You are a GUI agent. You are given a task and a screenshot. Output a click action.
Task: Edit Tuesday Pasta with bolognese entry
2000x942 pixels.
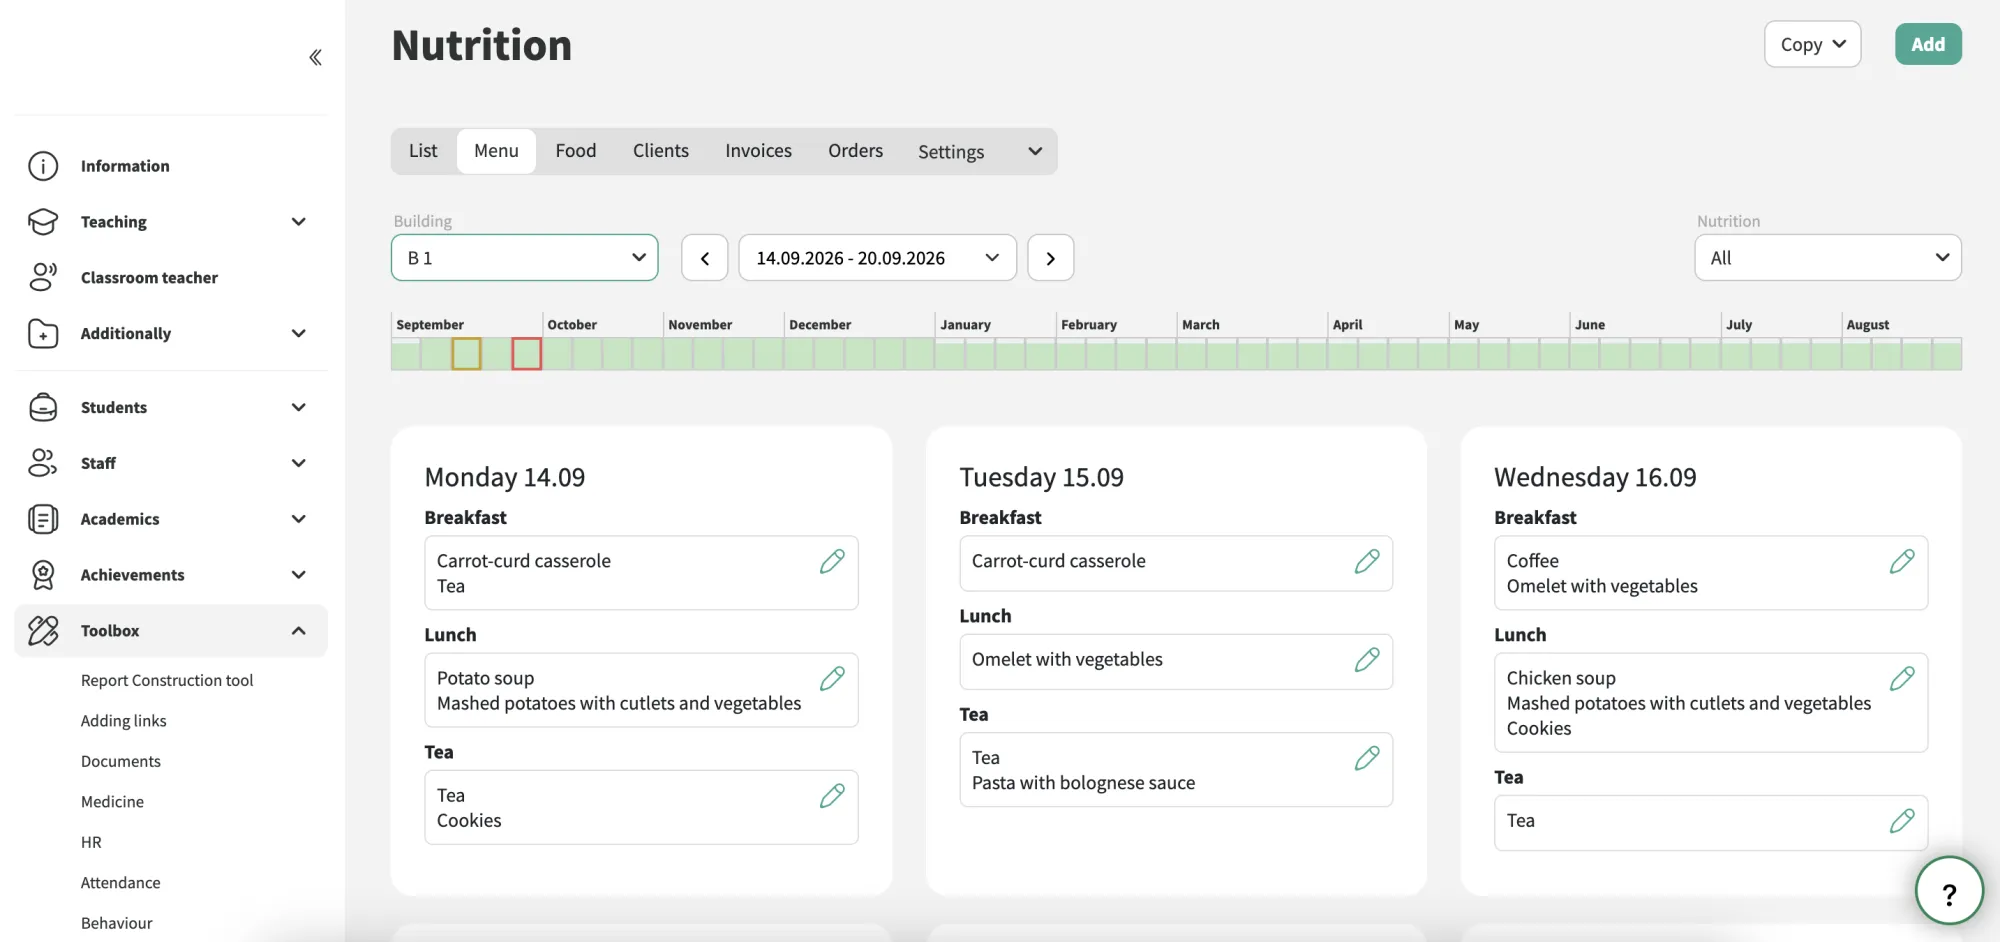[x=1367, y=759]
